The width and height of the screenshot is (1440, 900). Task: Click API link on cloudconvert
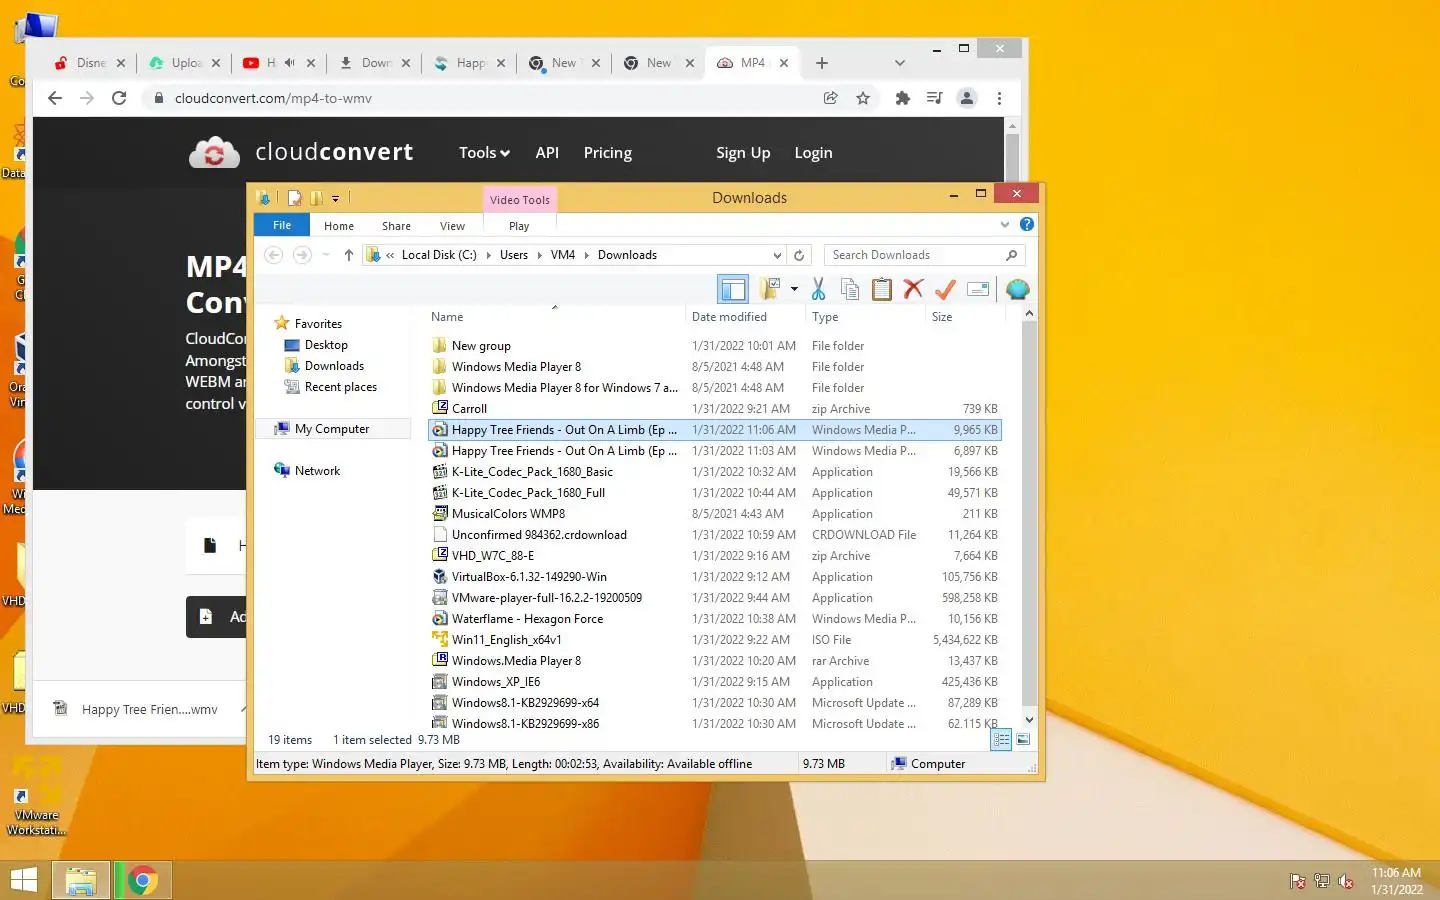click(547, 153)
